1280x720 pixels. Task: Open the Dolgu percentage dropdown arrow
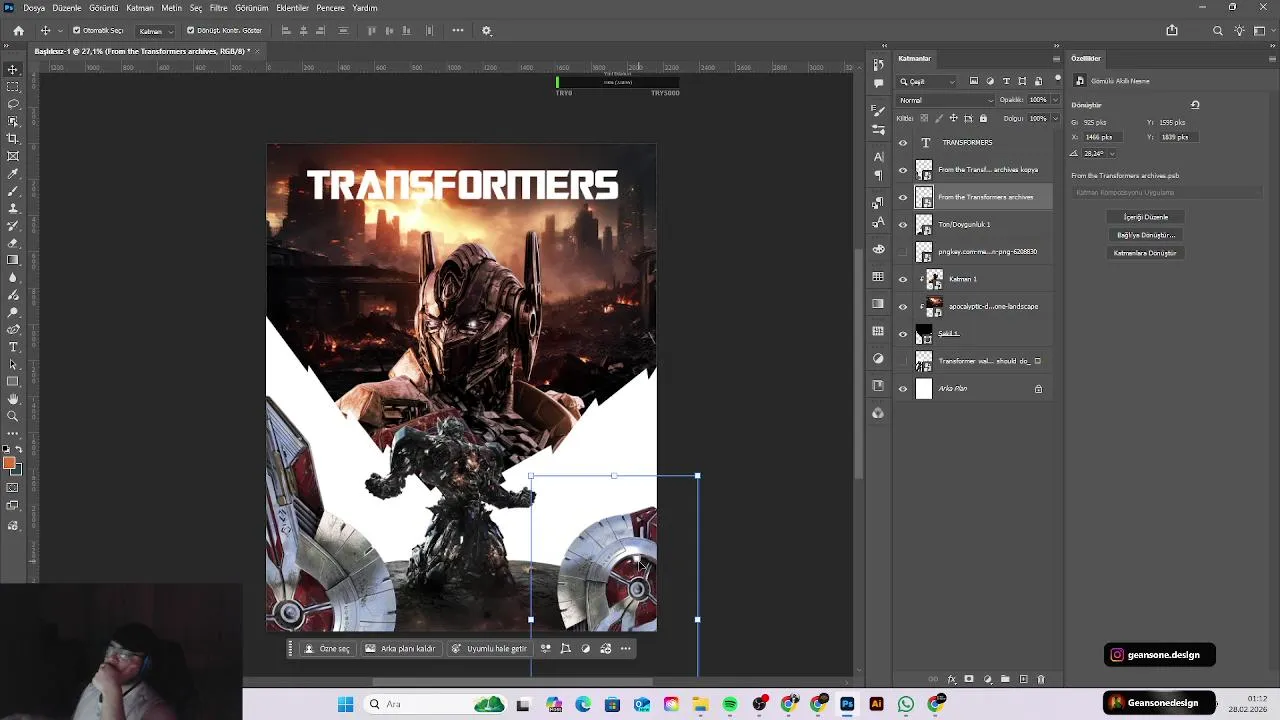pyautogui.click(x=1055, y=118)
